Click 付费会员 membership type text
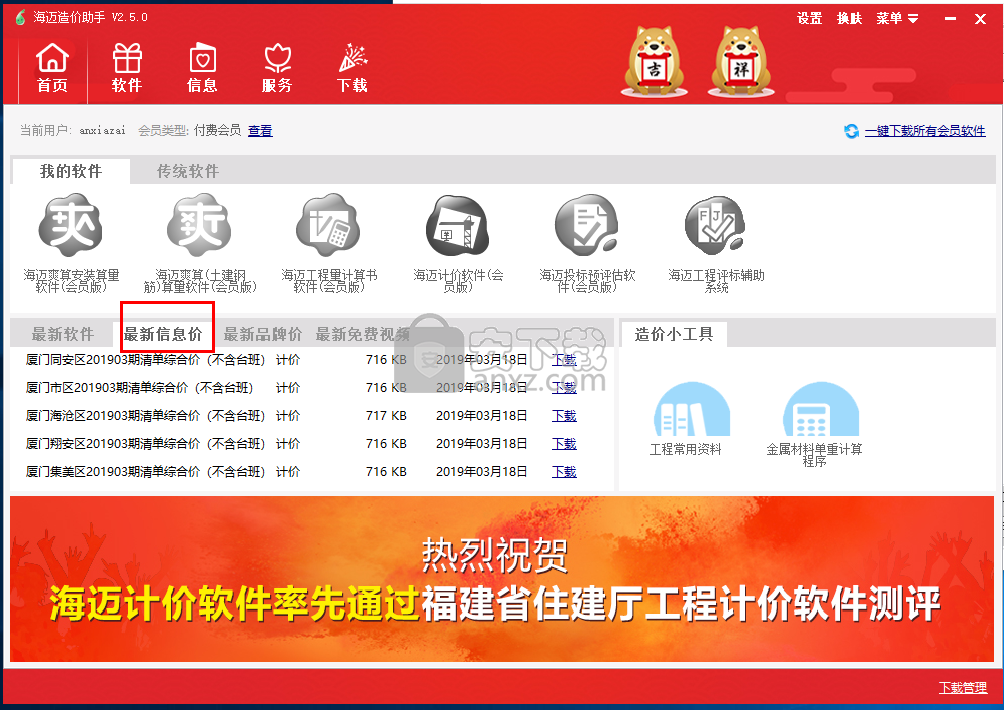This screenshot has height=710, width=1004. click(217, 131)
